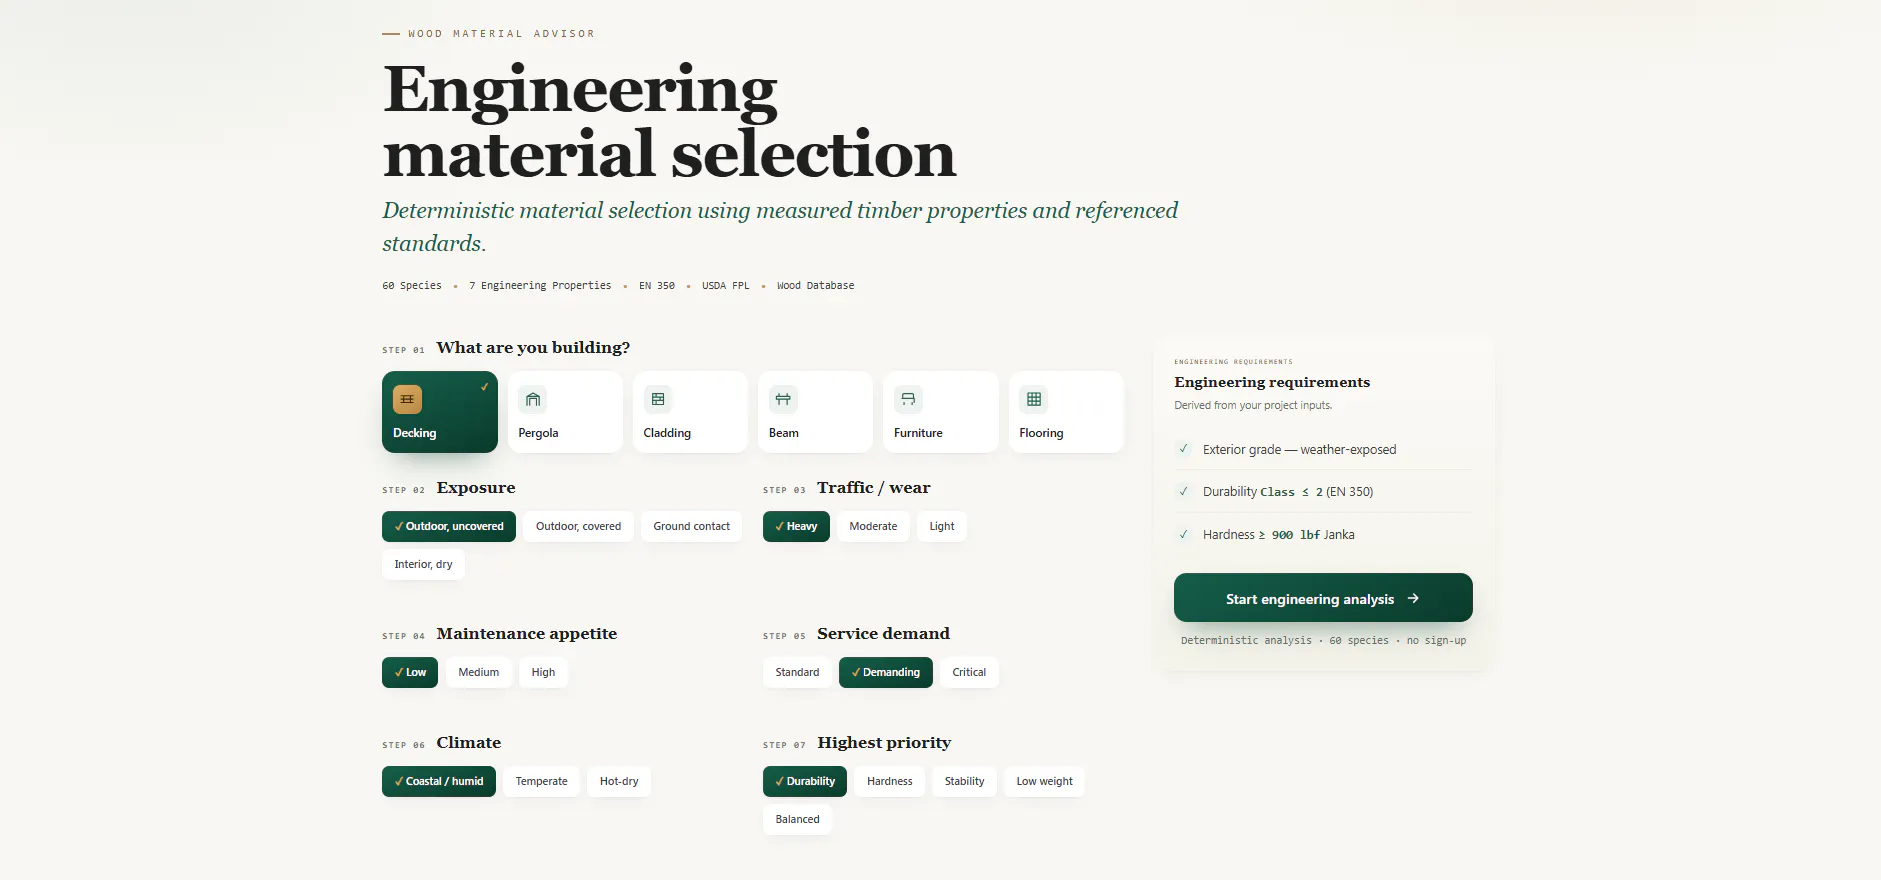Click the 'What are you building?' heading
Screen dimensions: 1881x880
tap(533, 347)
